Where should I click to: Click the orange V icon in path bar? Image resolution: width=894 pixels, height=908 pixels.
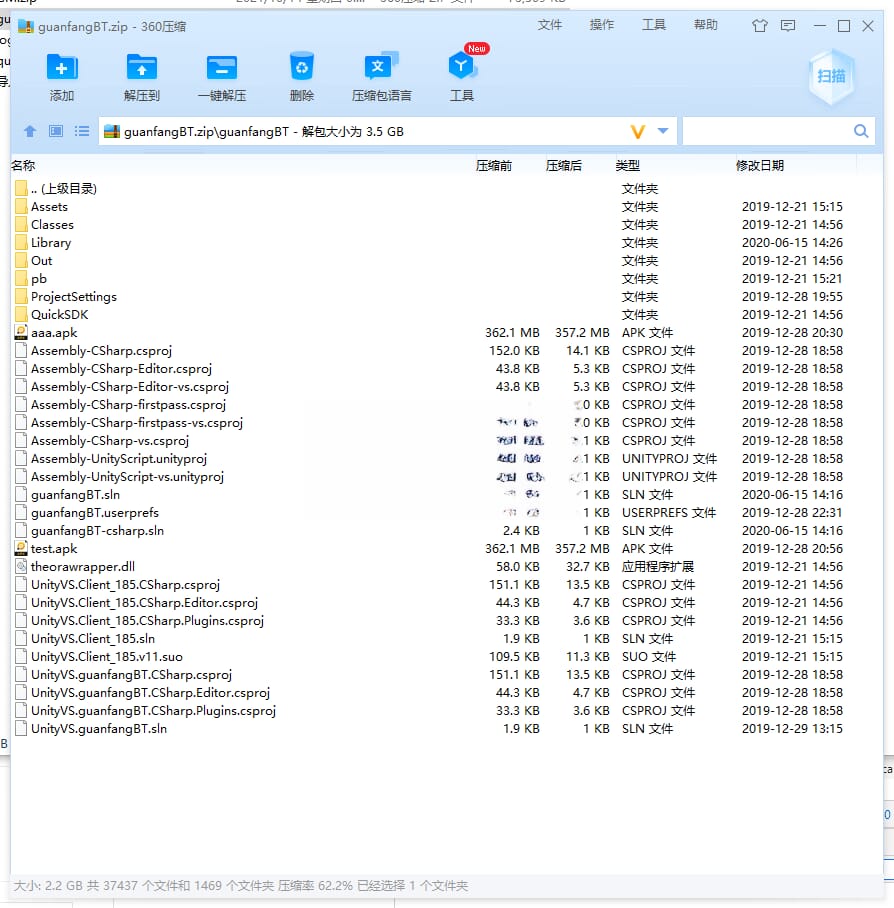click(637, 132)
